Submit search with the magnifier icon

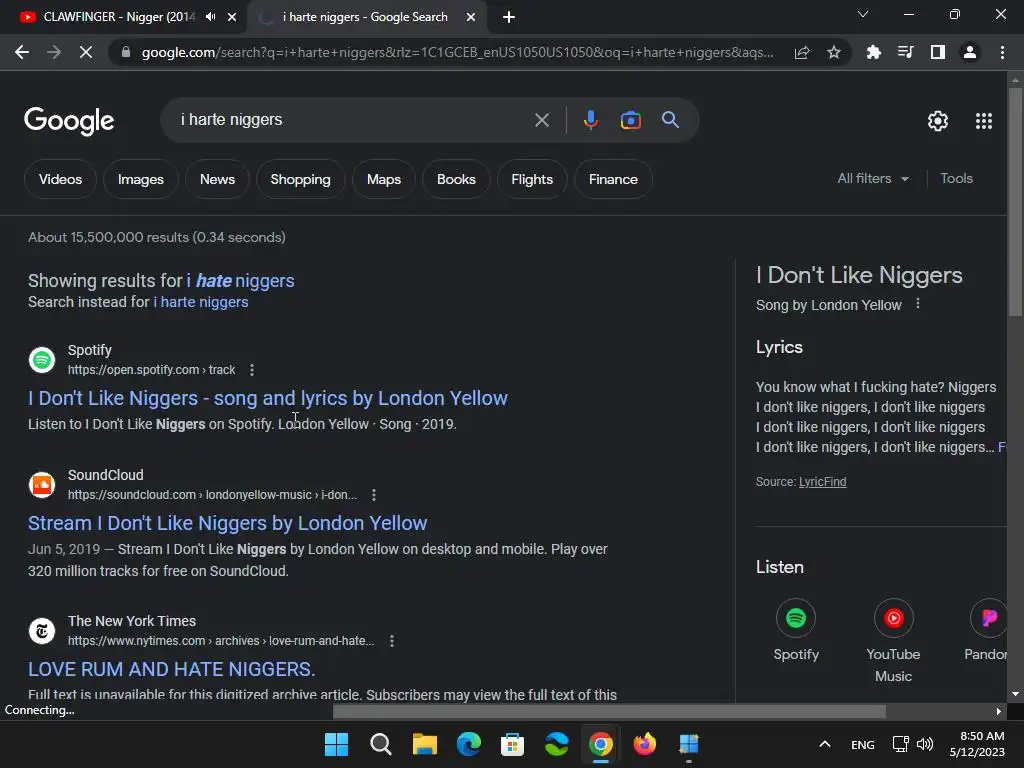pos(671,120)
